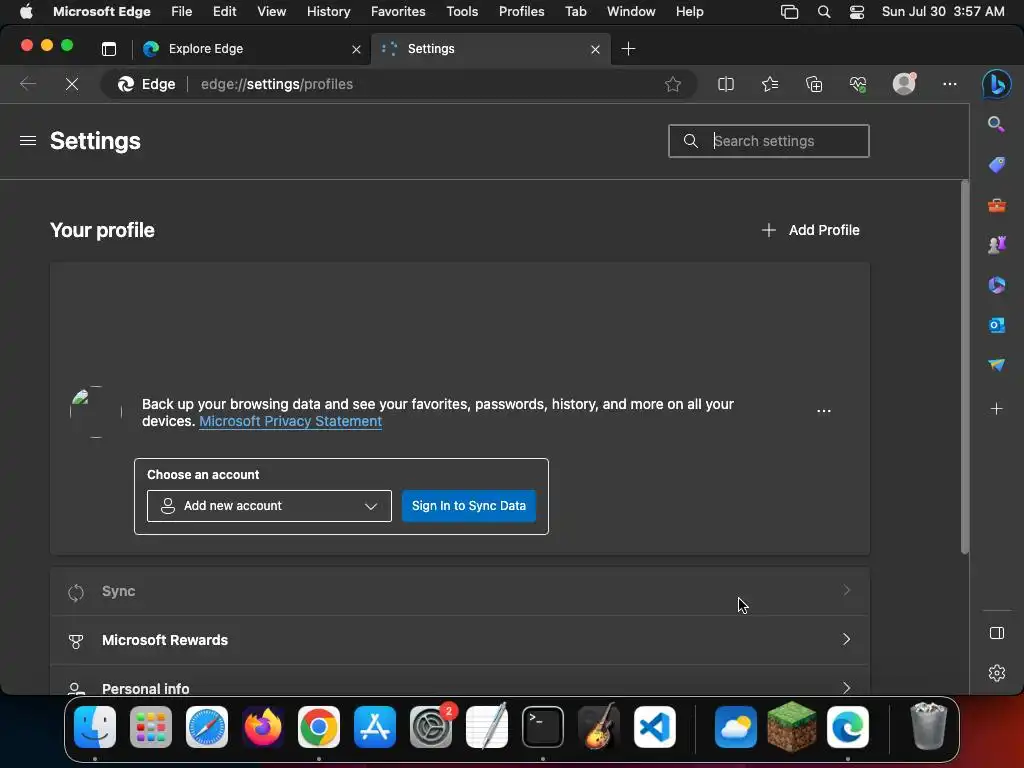Open Microsoft Privacy Statement link

[291, 421]
